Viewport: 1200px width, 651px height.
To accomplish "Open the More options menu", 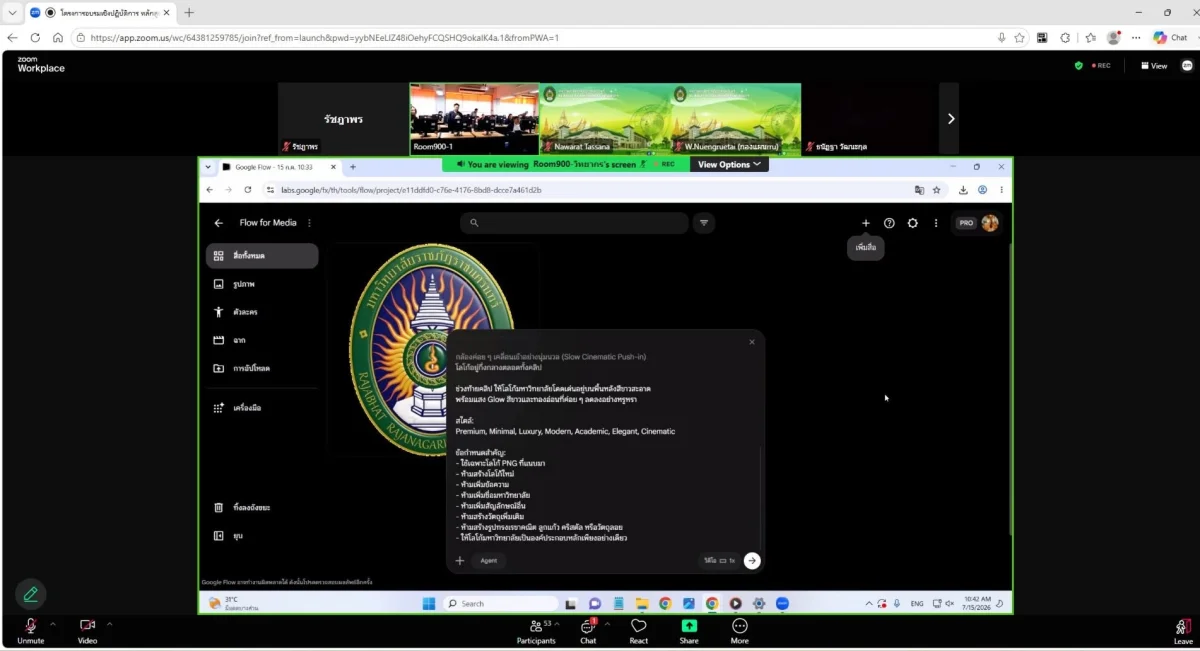I will tap(740, 631).
